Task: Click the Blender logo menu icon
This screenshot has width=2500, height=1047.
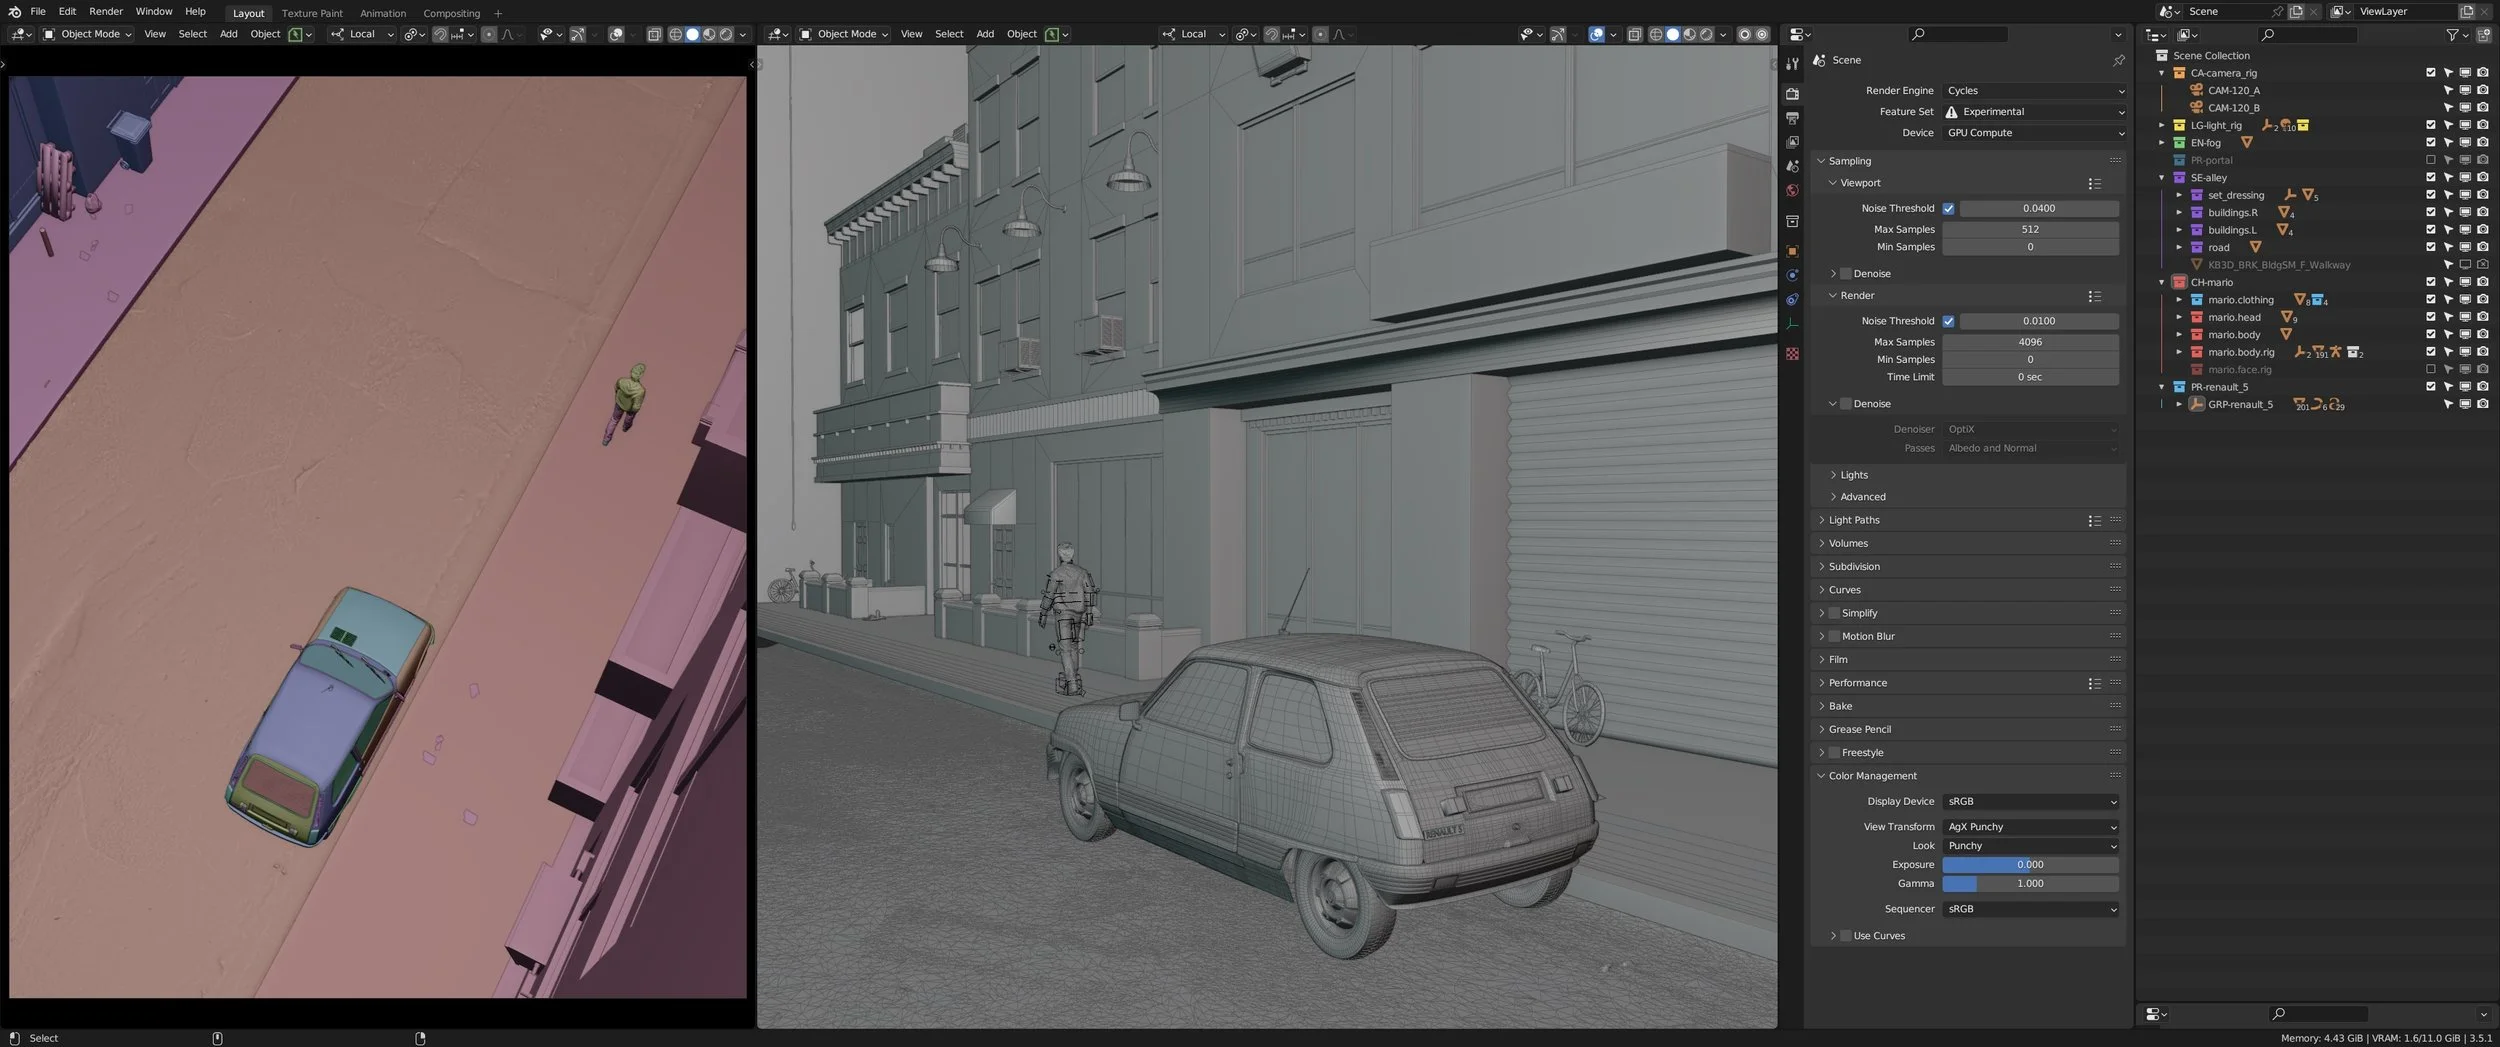Action: click(x=14, y=12)
